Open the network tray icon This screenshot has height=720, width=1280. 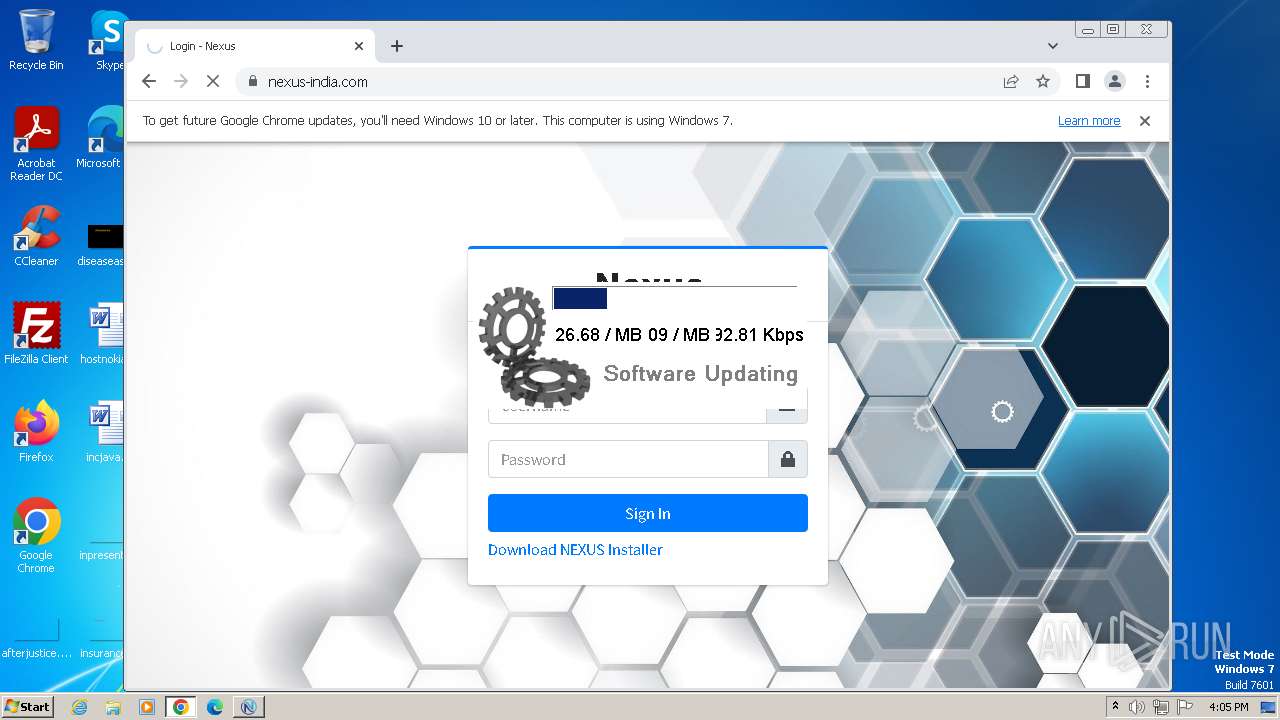click(1161, 707)
